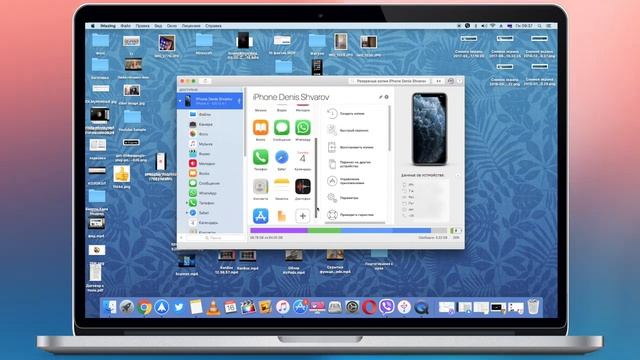This screenshot has width=640, height=360.
Task: Expand the Phone item in the sidebar
Action: click(x=187, y=203)
